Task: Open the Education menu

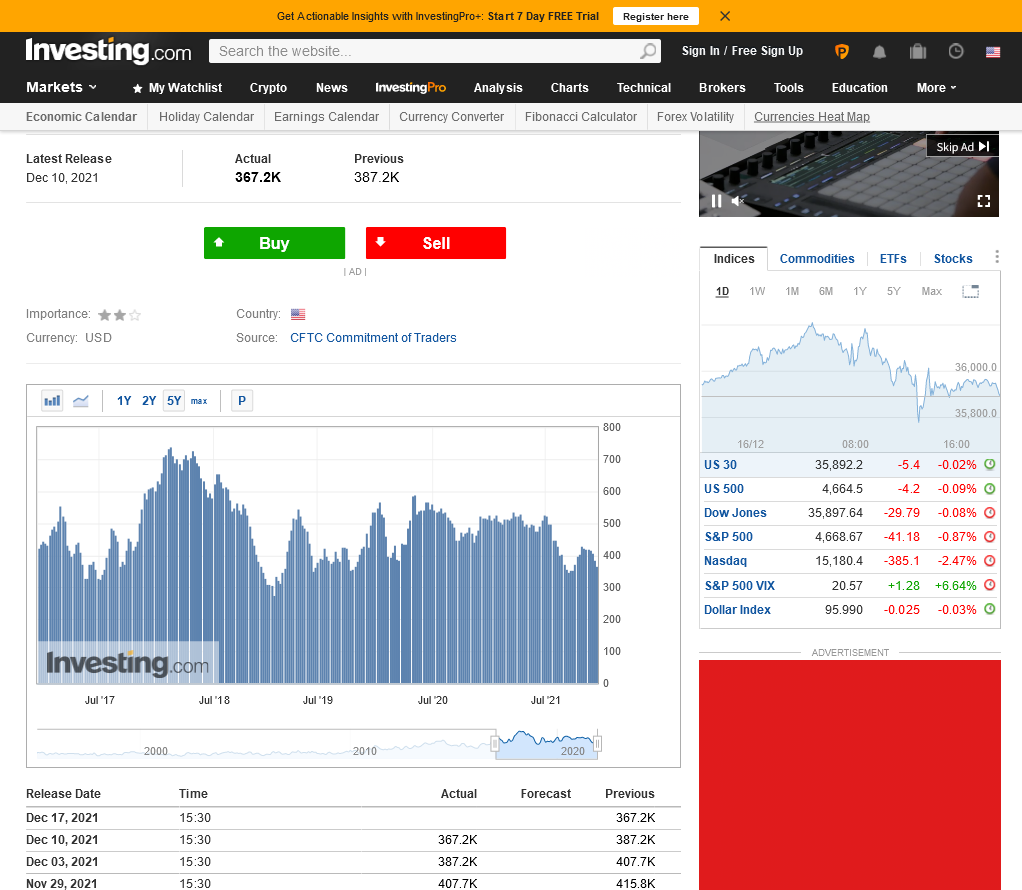Action: (x=860, y=88)
